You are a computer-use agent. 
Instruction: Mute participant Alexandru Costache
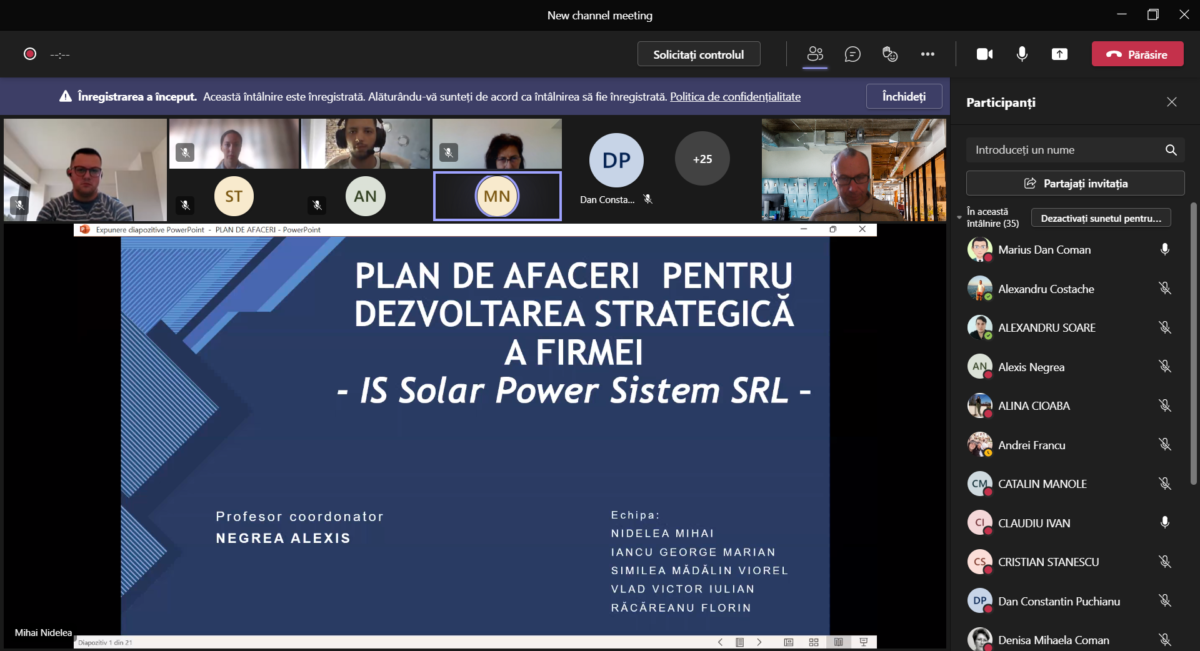tap(1164, 289)
